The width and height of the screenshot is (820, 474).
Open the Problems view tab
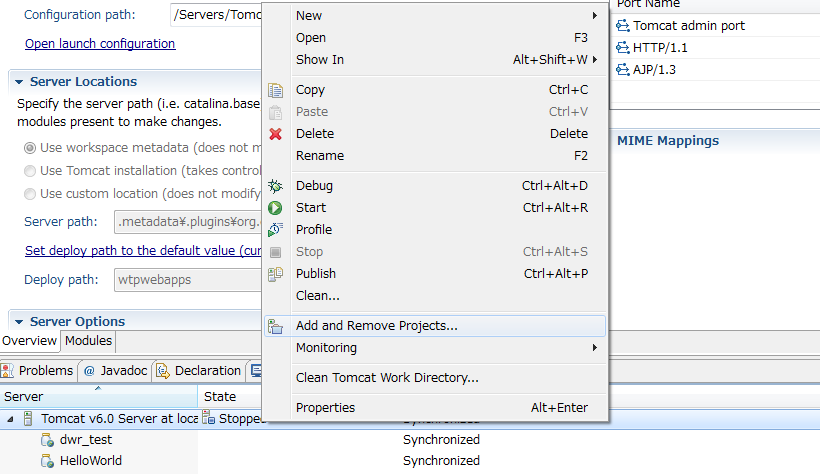(38, 371)
